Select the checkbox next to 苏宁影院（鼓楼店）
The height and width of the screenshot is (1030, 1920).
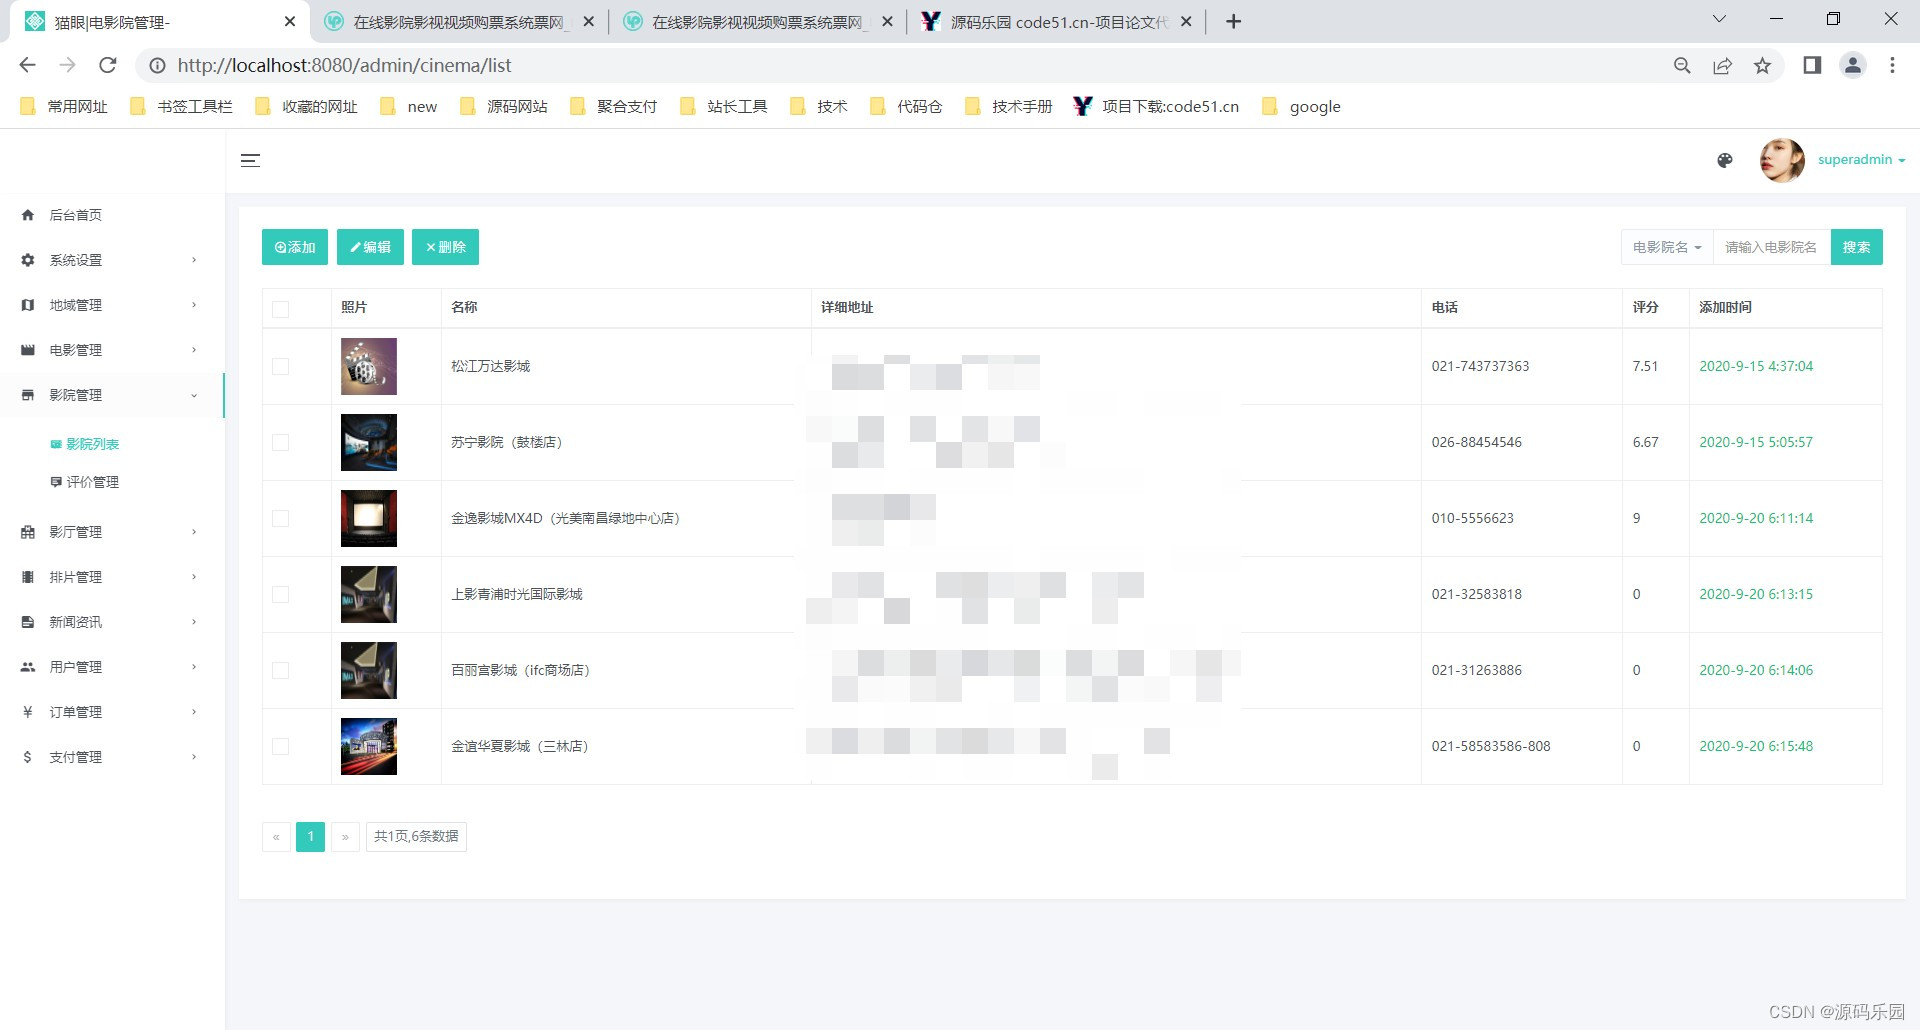(x=281, y=442)
